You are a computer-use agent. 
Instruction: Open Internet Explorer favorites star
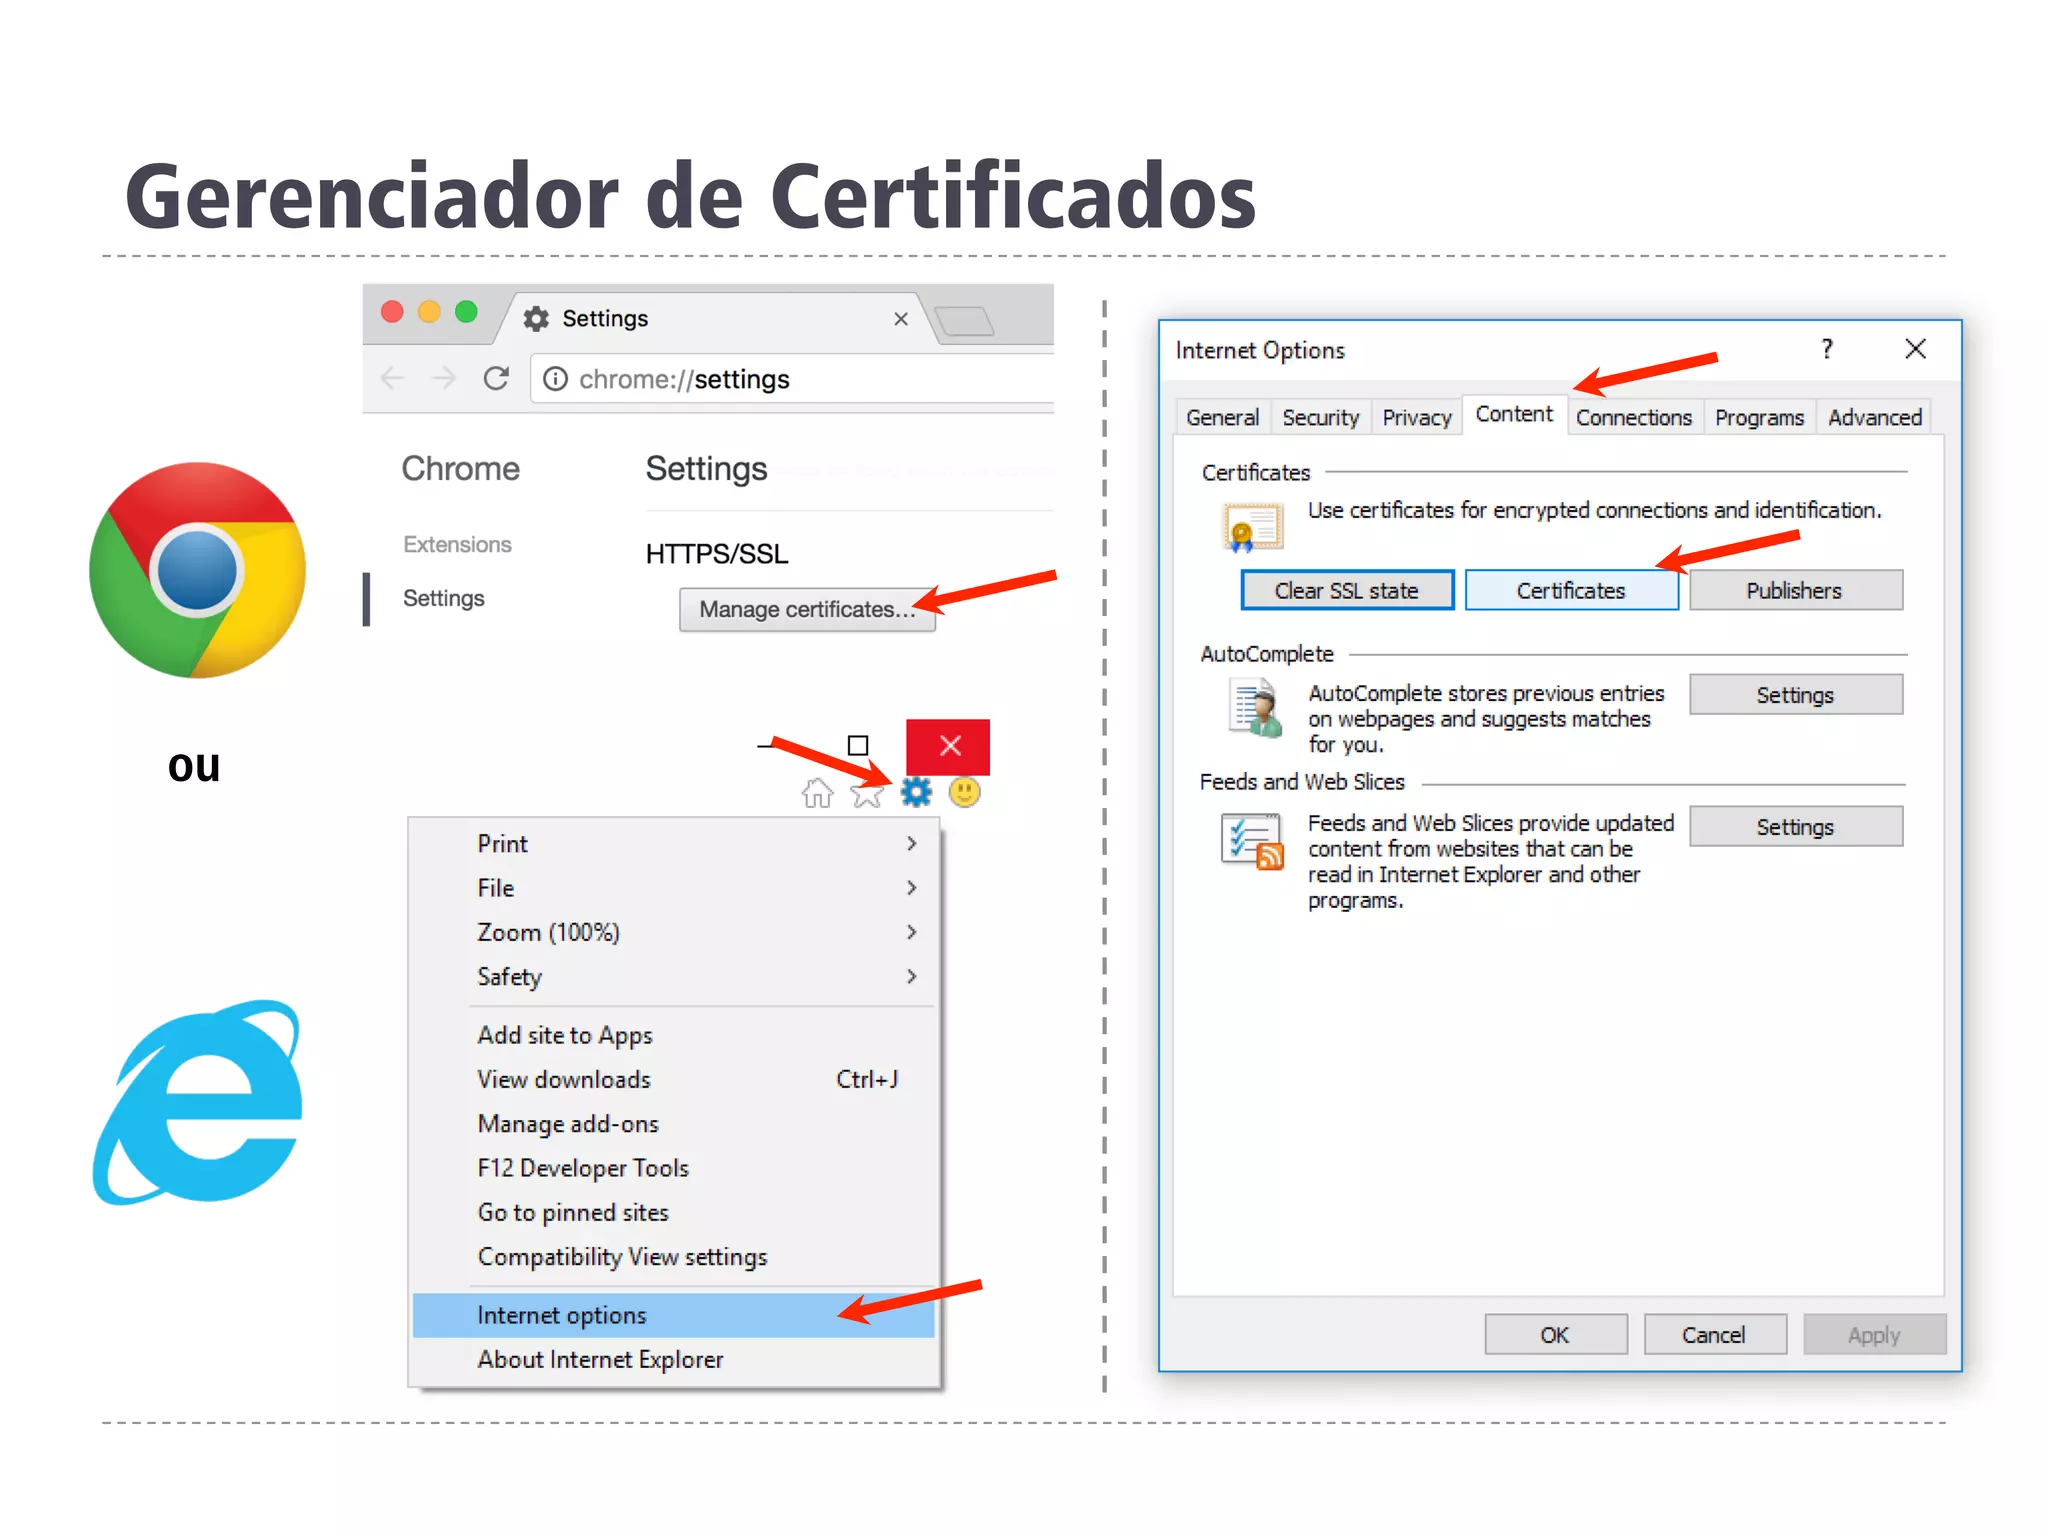pos(867,793)
